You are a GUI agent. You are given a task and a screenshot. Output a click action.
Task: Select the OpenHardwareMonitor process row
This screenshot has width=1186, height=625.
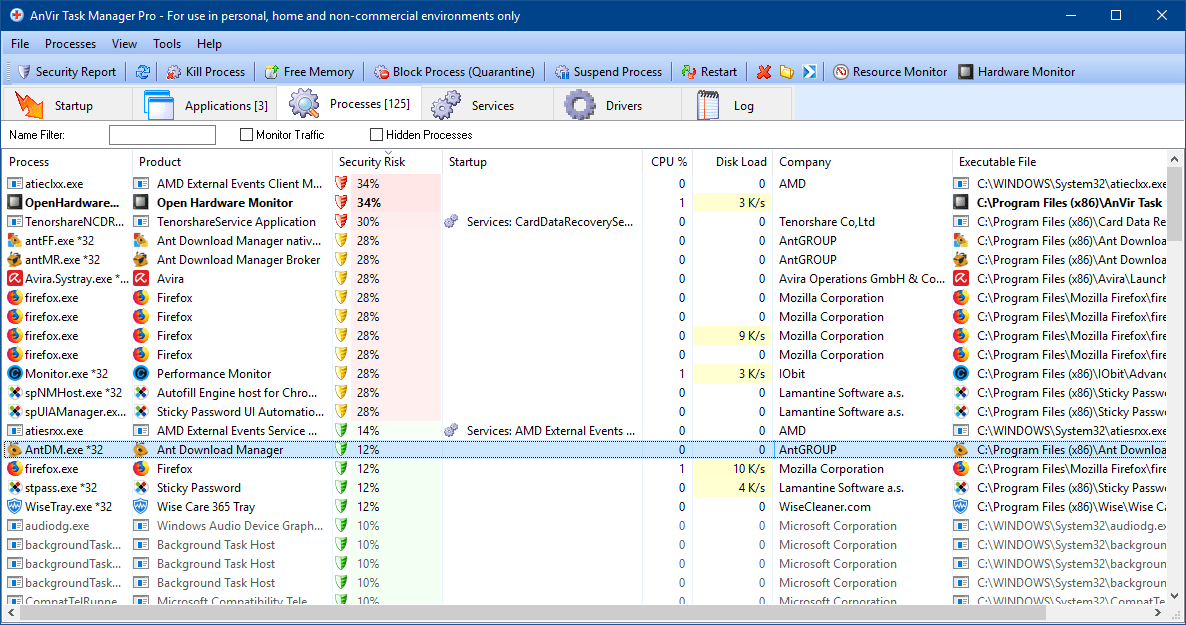[68, 203]
